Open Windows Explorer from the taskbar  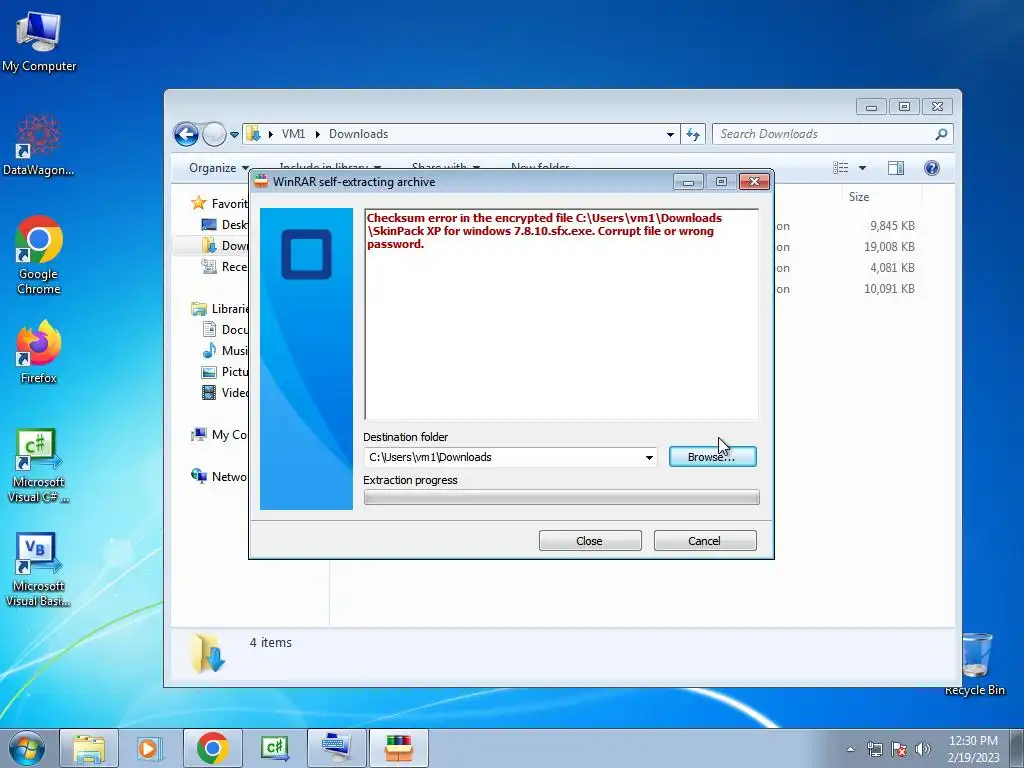tap(89, 748)
